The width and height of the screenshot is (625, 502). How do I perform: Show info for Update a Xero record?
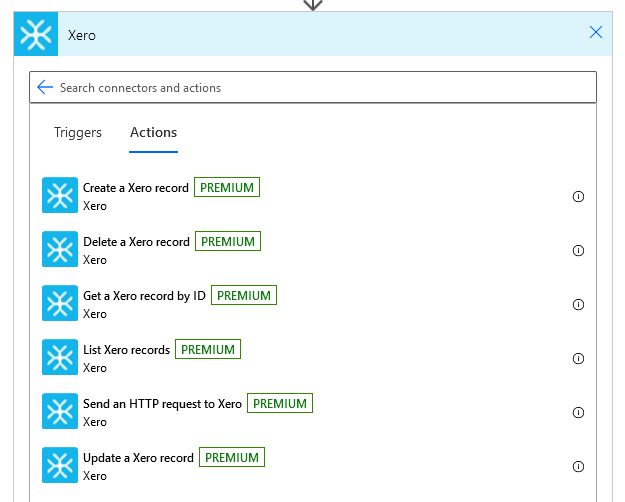click(x=578, y=467)
